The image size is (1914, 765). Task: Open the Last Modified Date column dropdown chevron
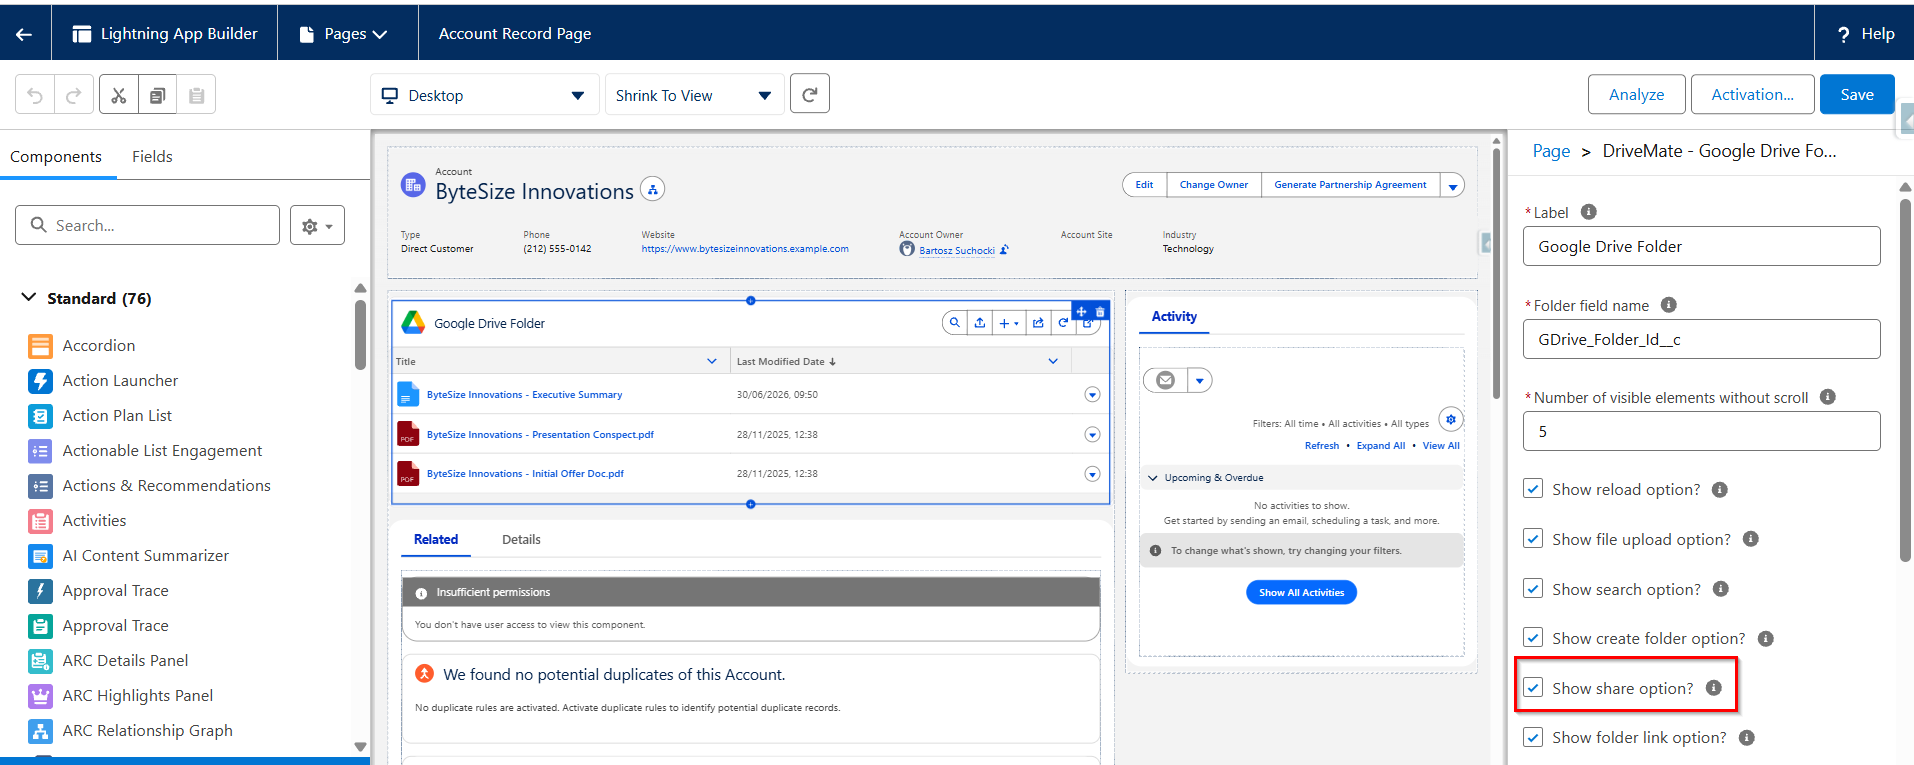pyautogui.click(x=1053, y=361)
